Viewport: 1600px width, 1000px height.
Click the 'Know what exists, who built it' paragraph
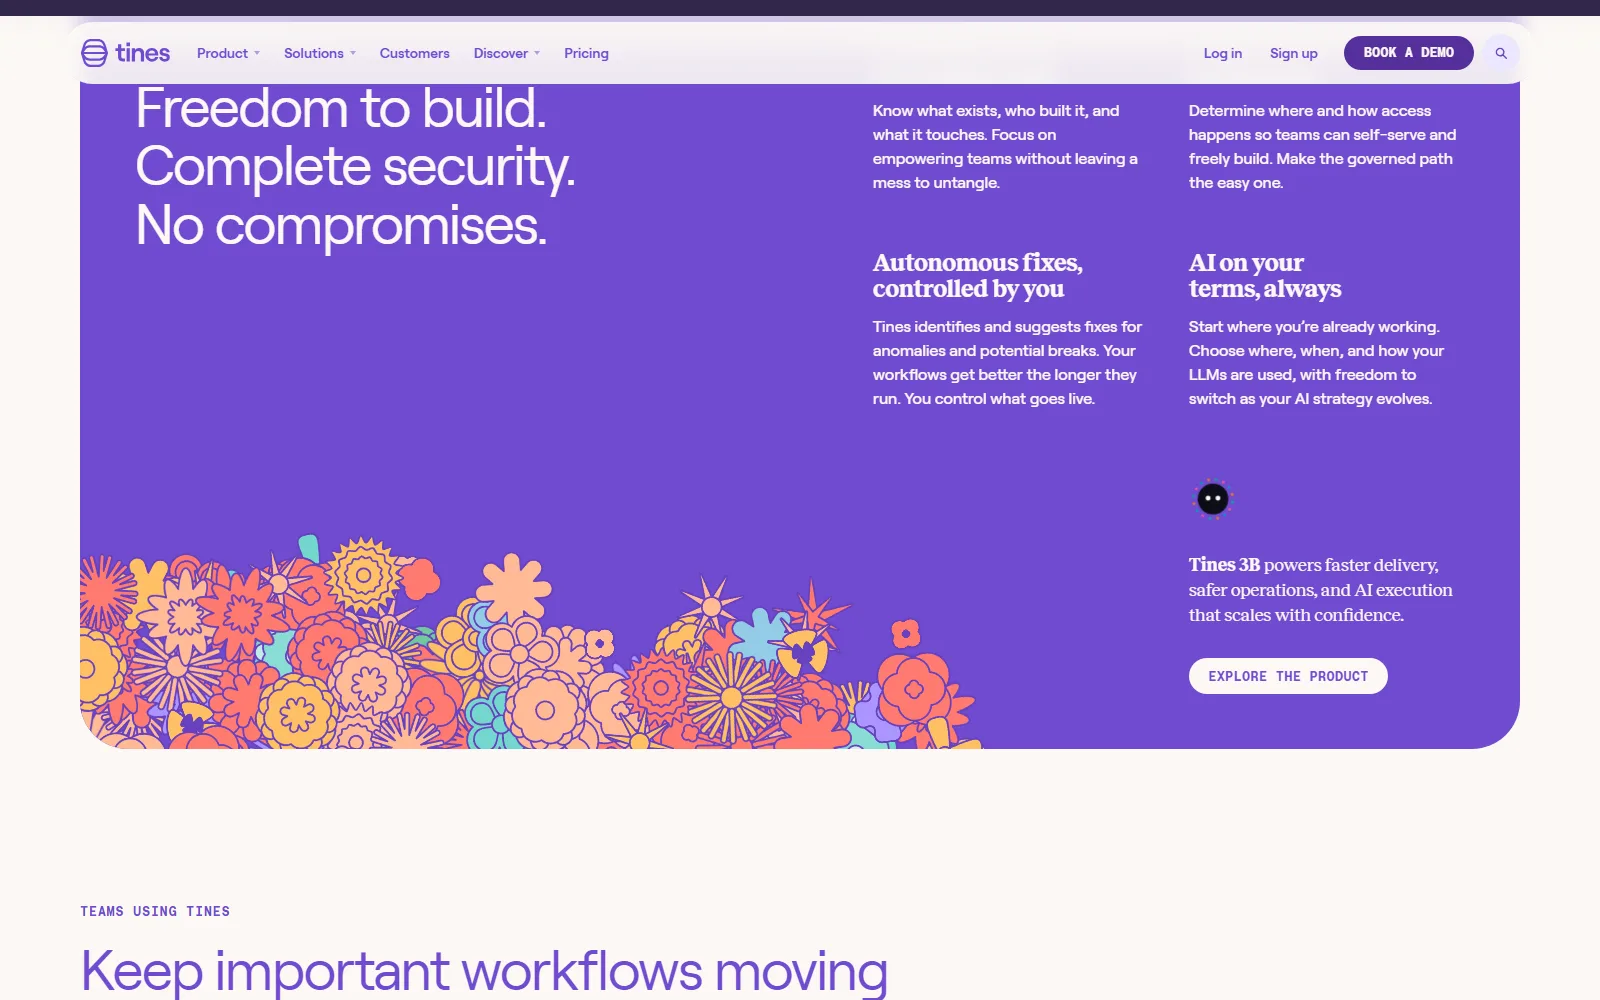tap(1005, 147)
